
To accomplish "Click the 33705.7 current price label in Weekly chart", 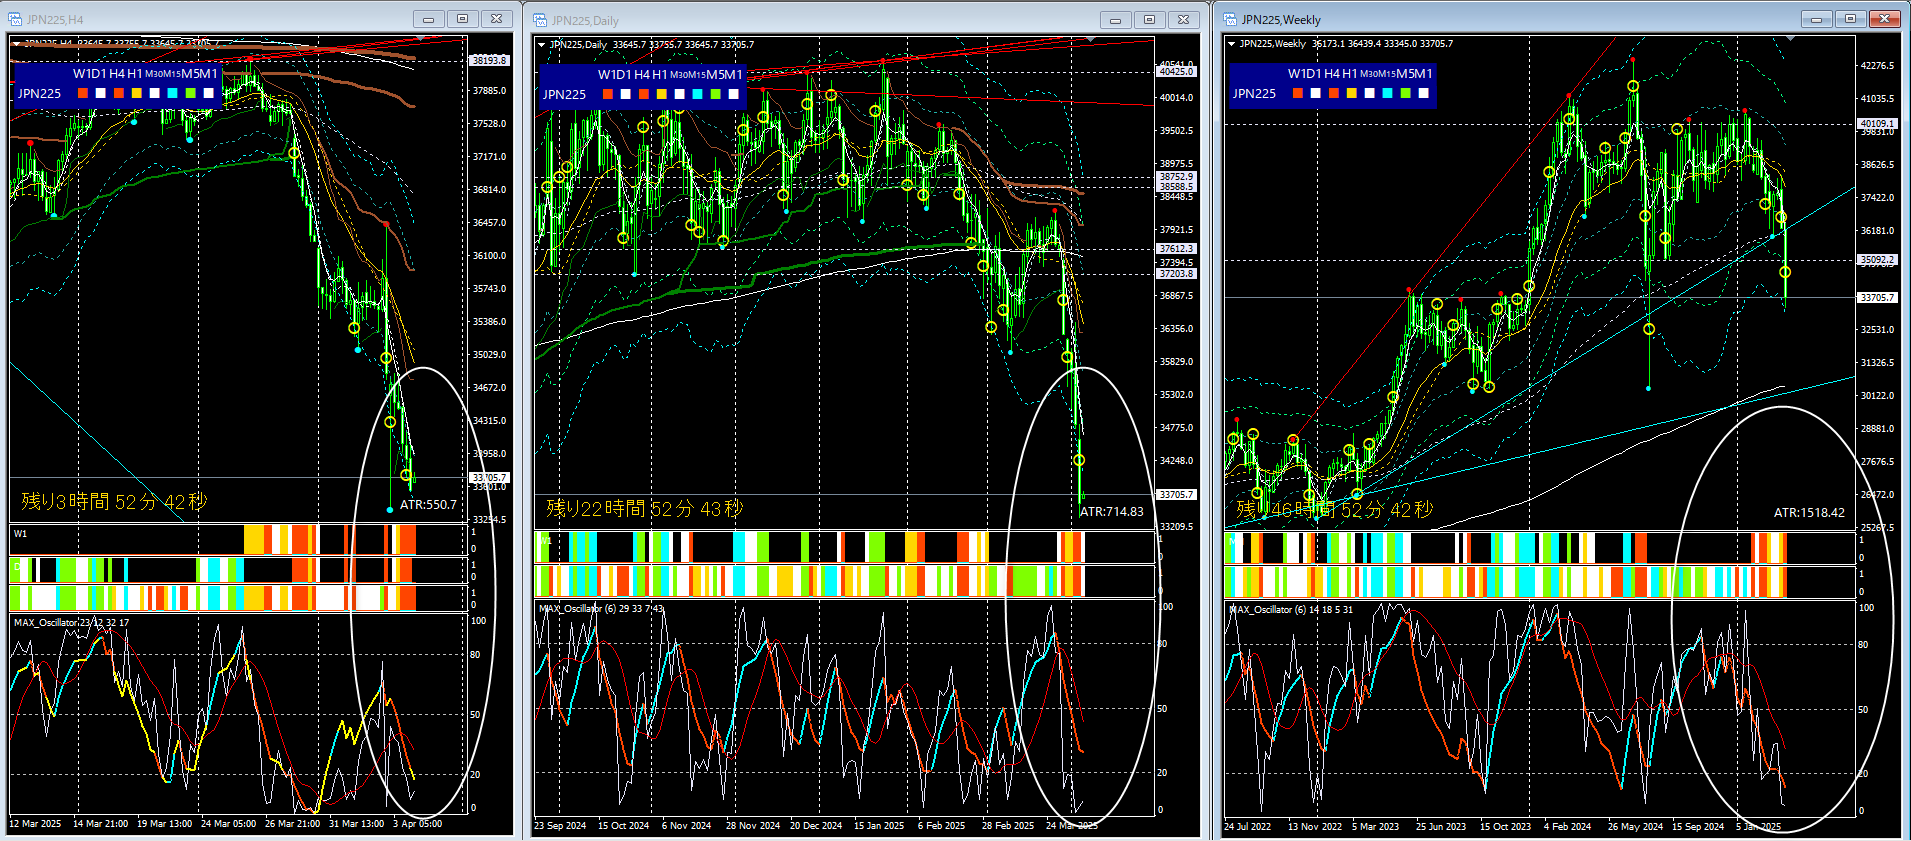I will (1877, 297).
